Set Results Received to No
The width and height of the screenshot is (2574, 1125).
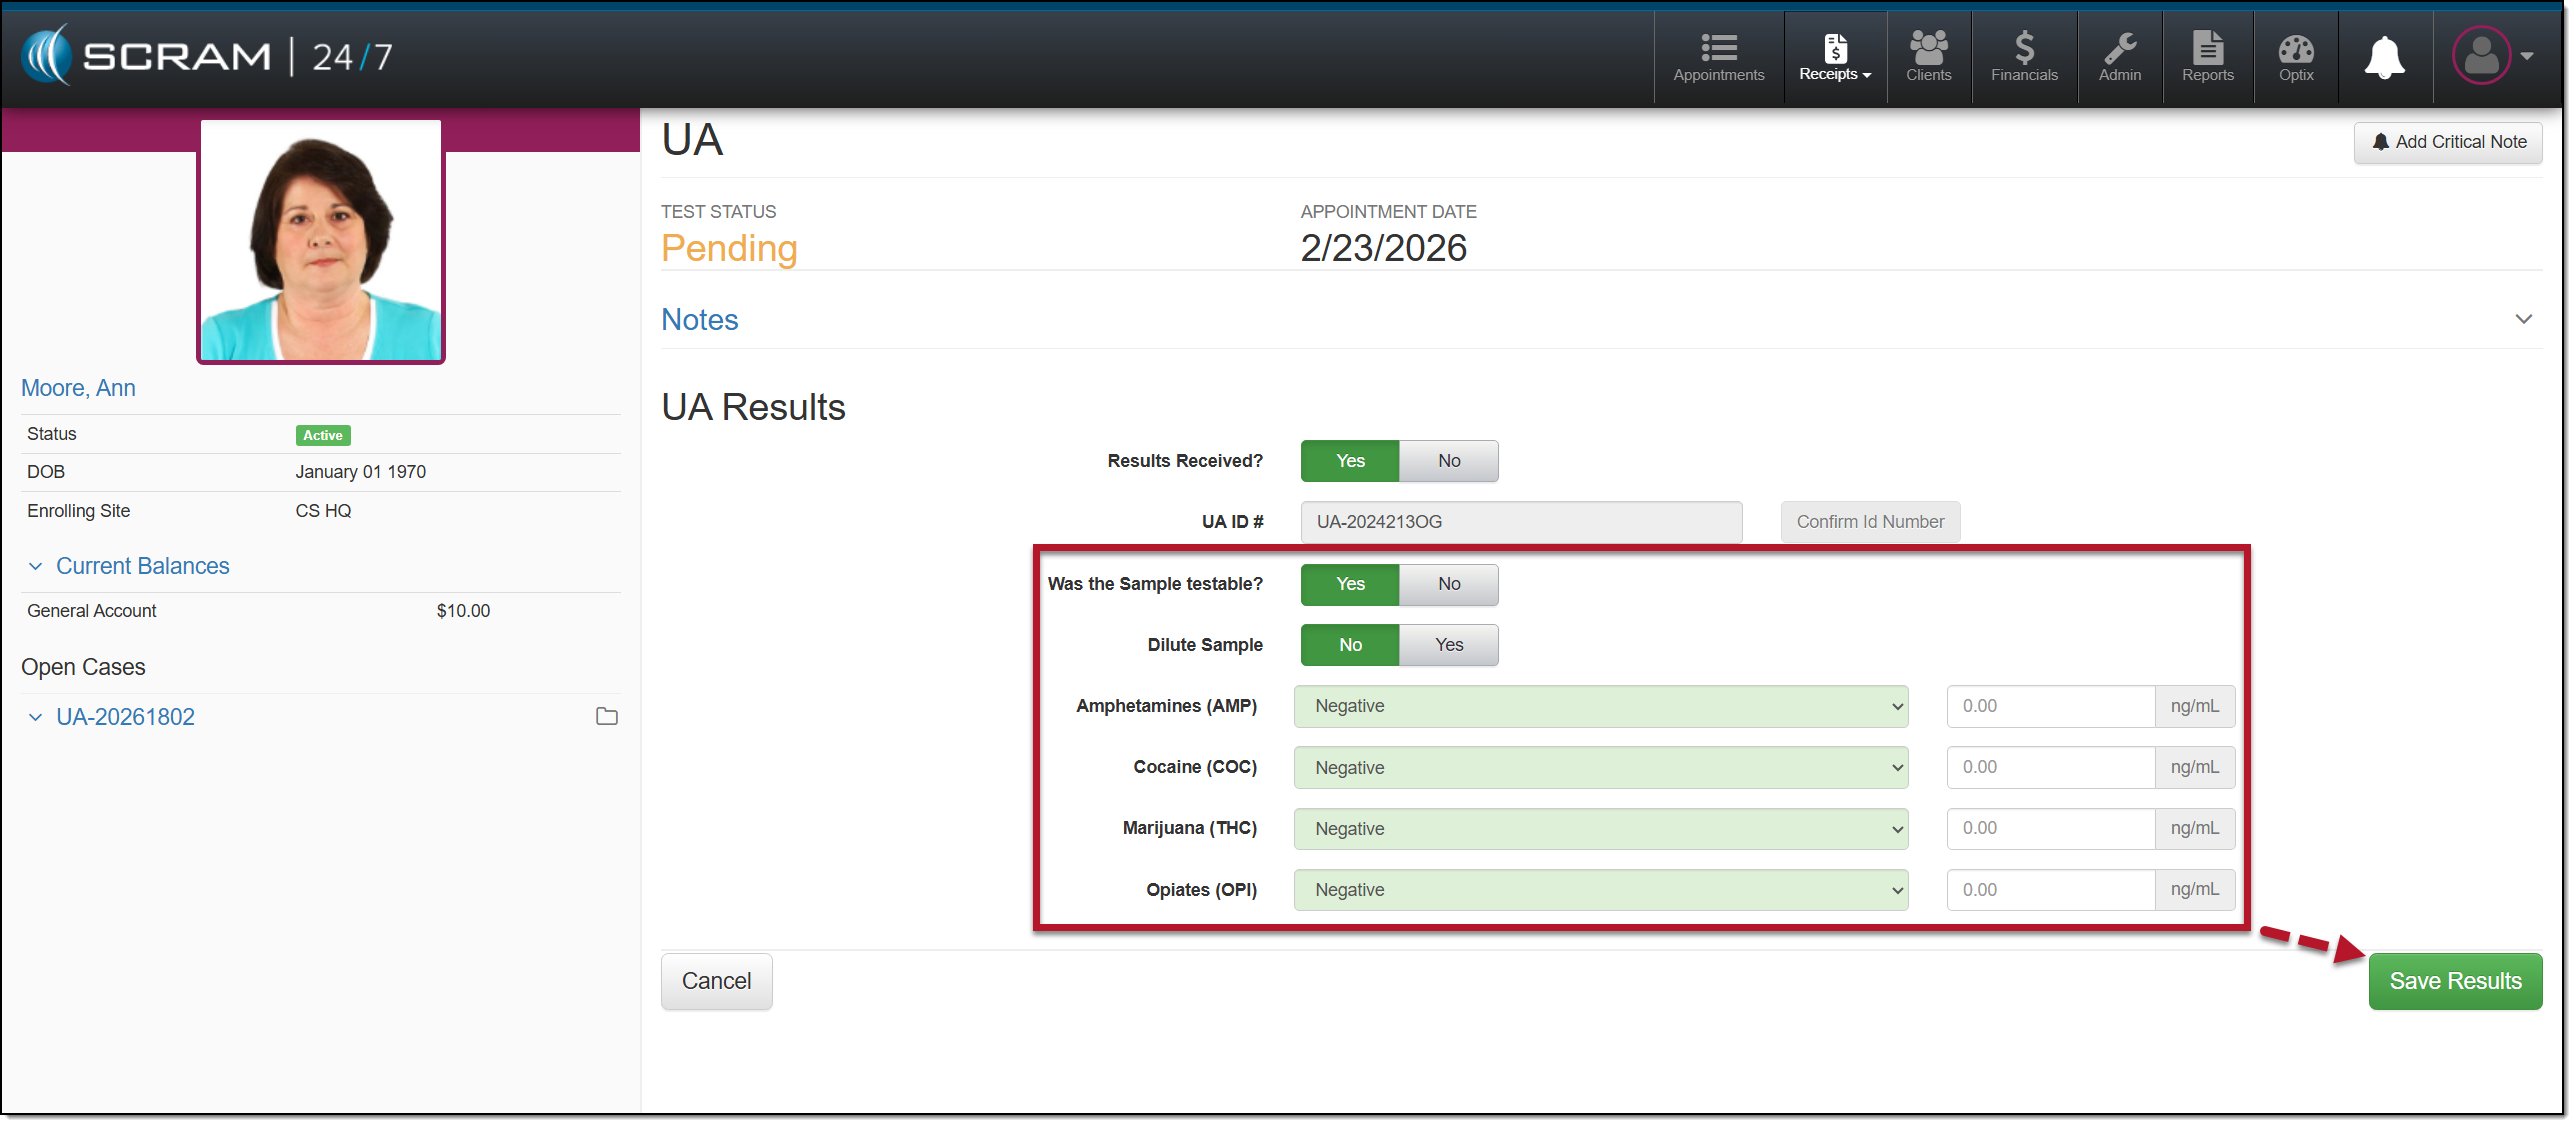point(1448,461)
